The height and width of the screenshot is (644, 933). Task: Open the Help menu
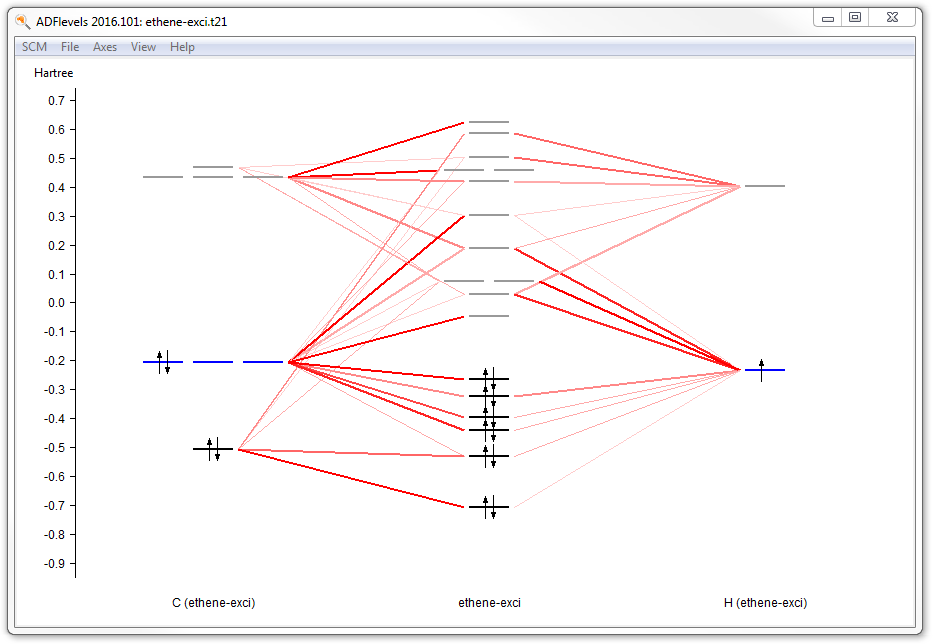point(182,47)
